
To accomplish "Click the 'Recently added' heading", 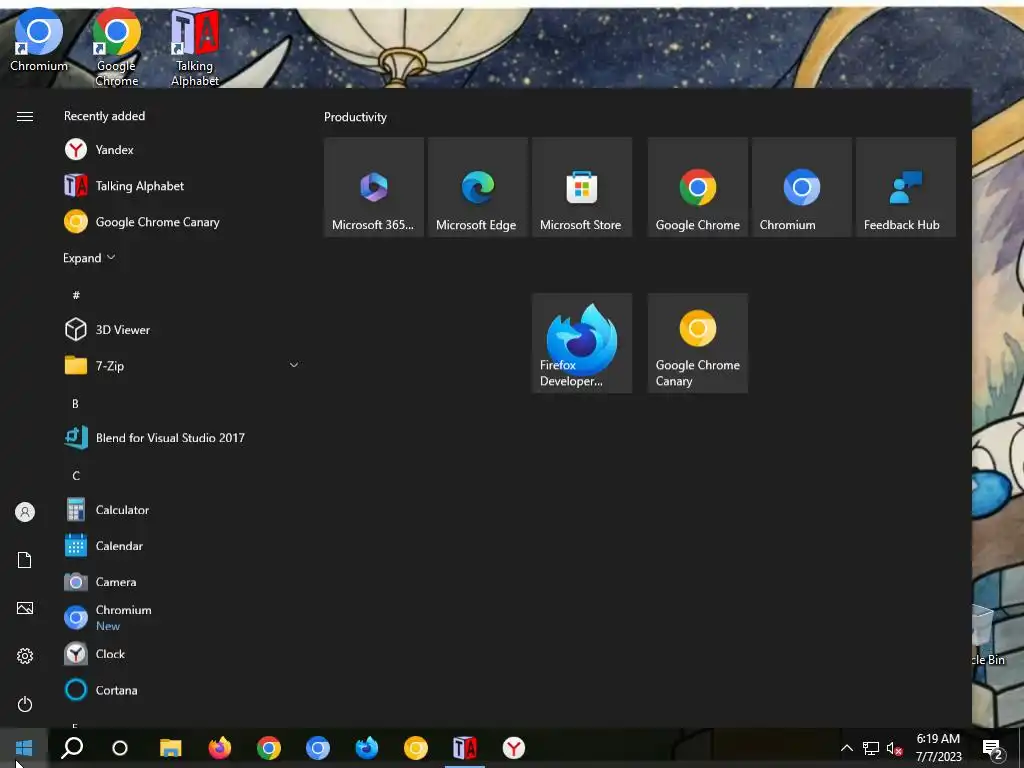I will (104, 116).
